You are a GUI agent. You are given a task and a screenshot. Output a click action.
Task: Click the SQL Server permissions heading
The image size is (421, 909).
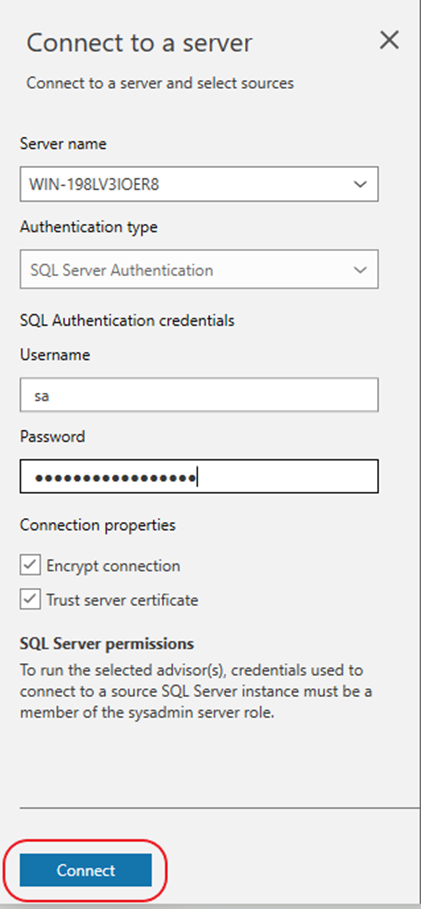(x=107, y=643)
